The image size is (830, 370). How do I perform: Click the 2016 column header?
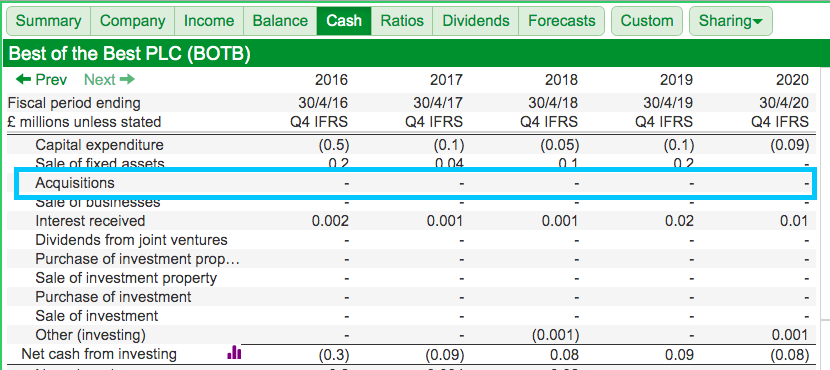[x=331, y=80]
